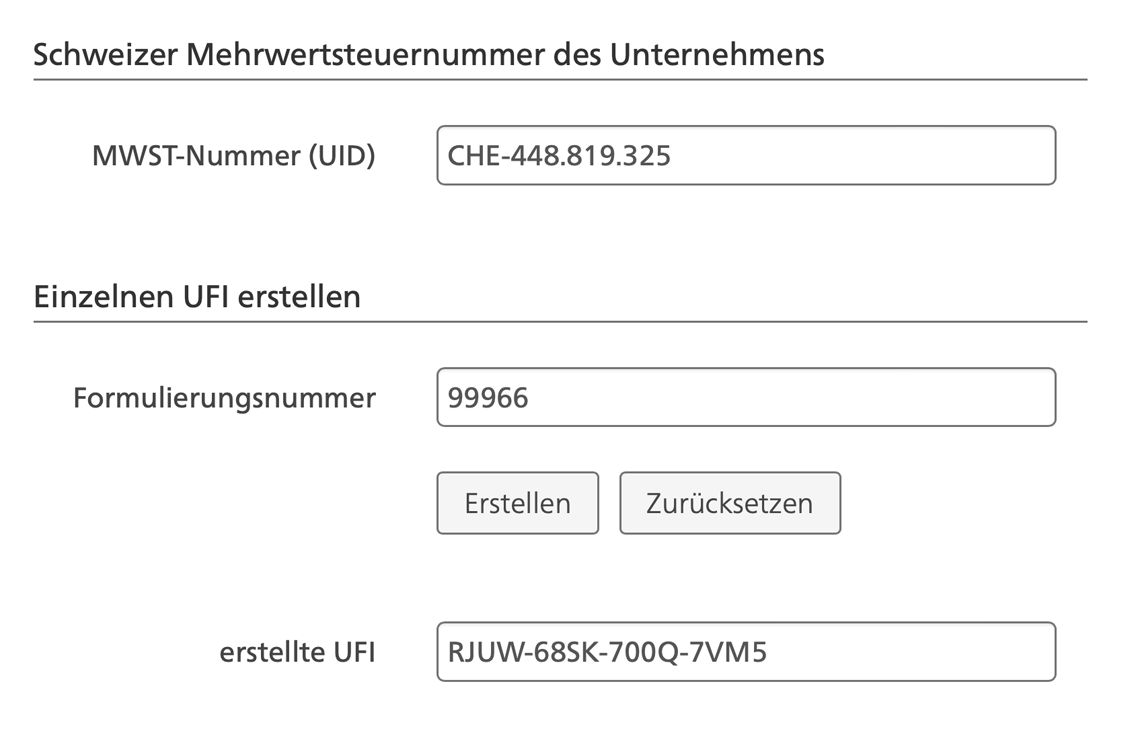Image resolution: width=1133 pixels, height=755 pixels.
Task: Click into the Formulierungsnummer input field
Action: (x=745, y=398)
